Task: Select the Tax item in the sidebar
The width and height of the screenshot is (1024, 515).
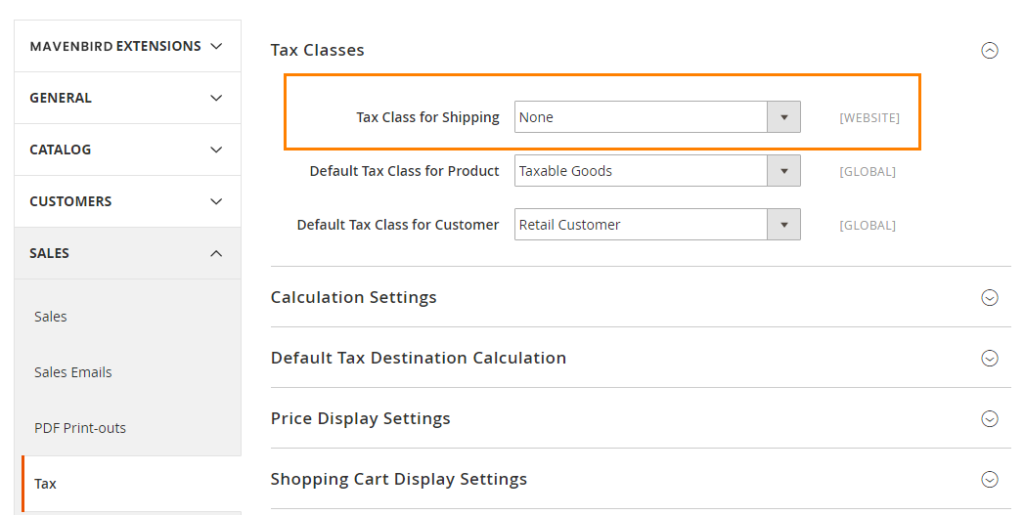Action: click(46, 484)
